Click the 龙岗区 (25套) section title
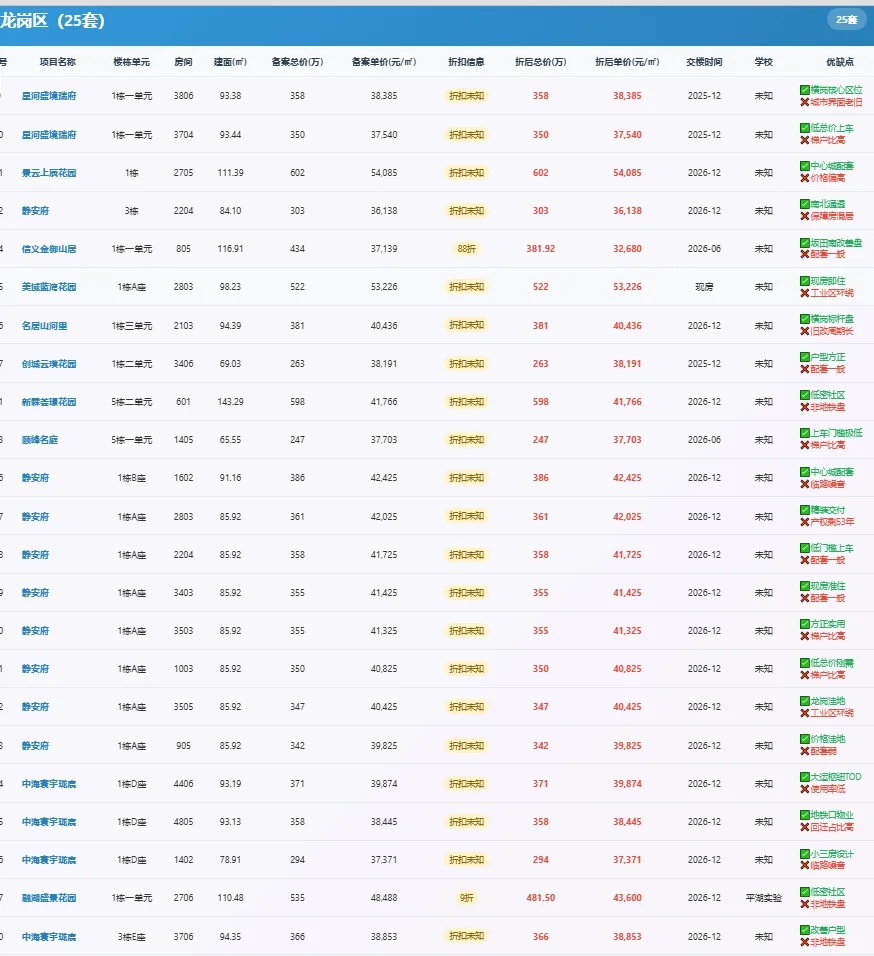Screen dimensions: 874x956 (52, 21)
